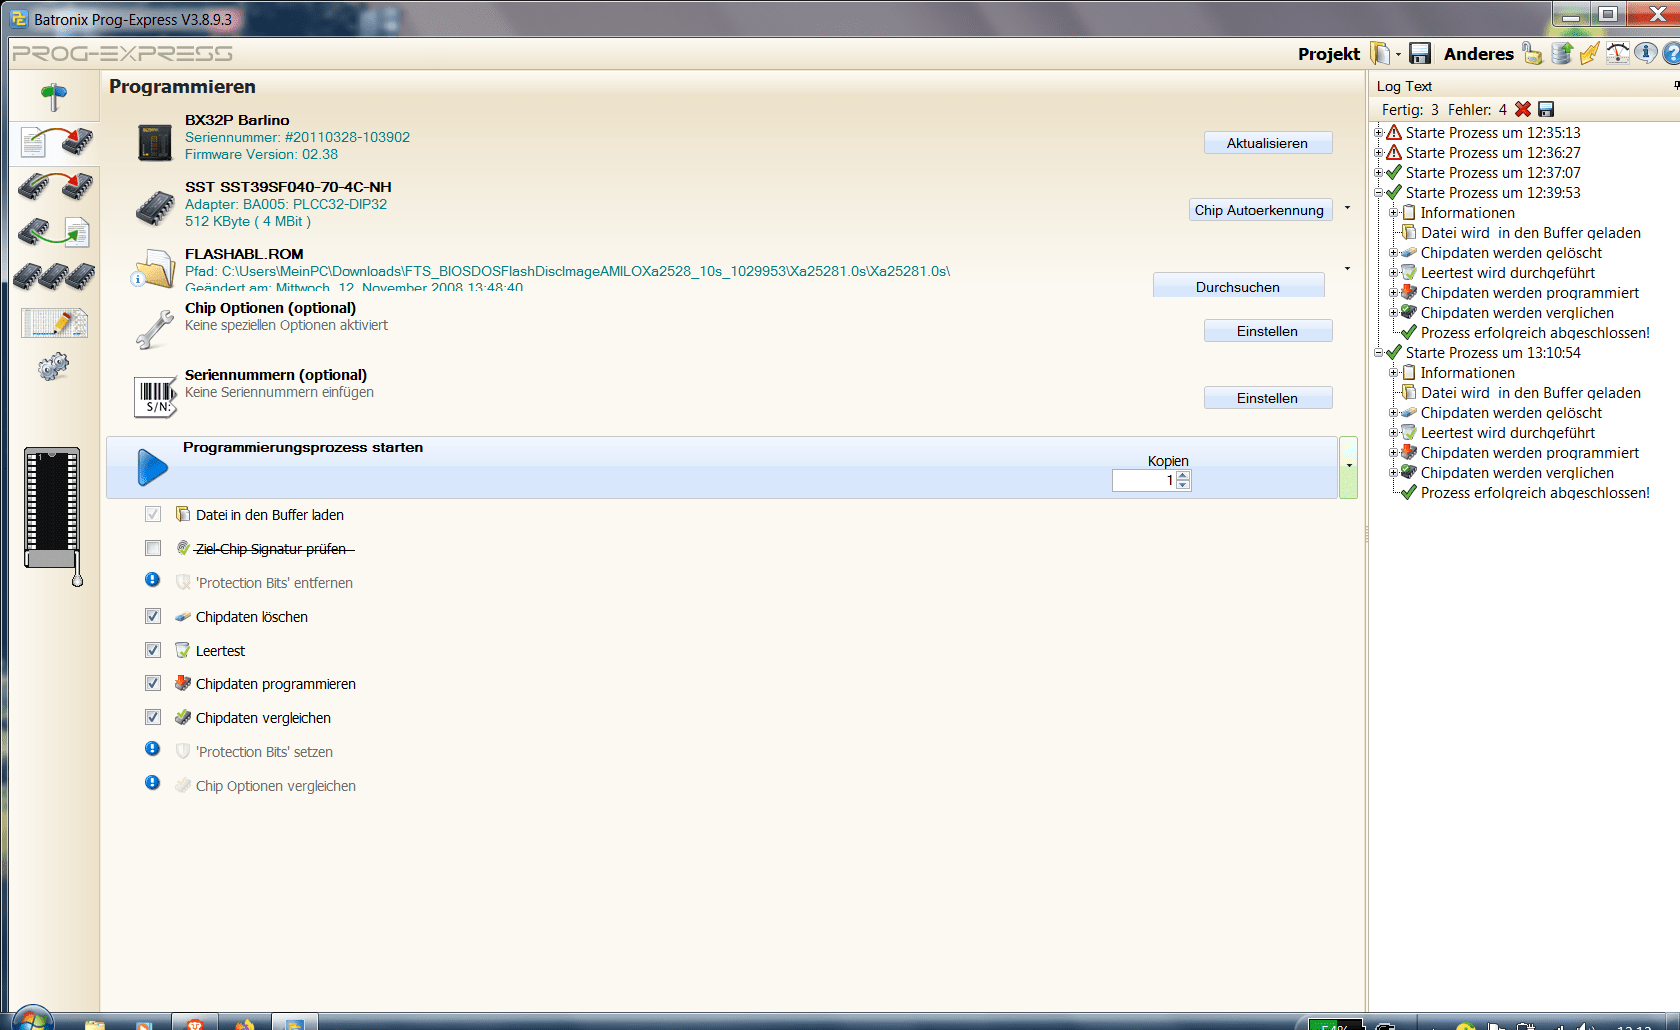Image resolution: width=1680 pixels, height=1030 pixels.
Task: Open the wizard signpost icon in sidebar
Action: (54, 96)
